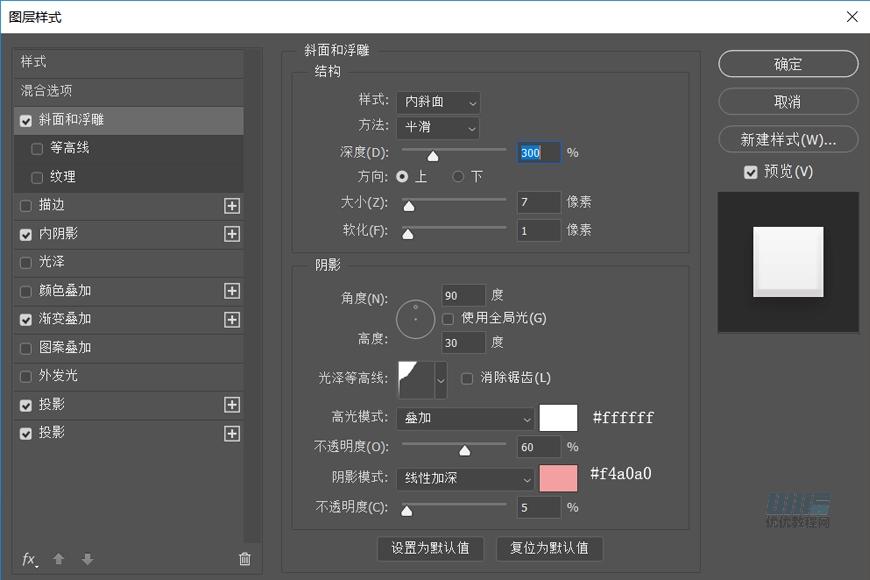Delete effect using the trash icon
The height and width of the screenshot is (580, 870).
(245, 559)
